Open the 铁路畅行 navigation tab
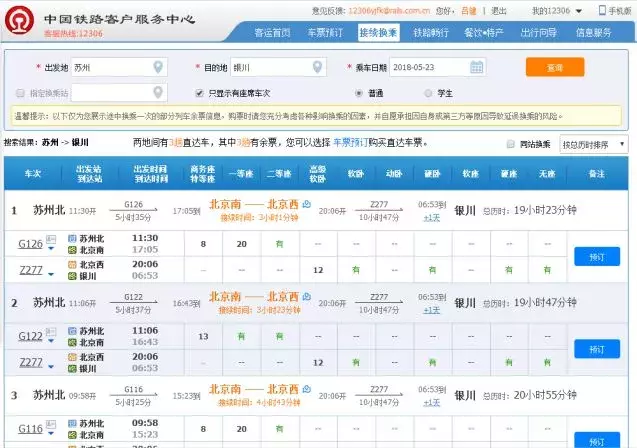The image size is (637, 448). (x=431, y=32)
